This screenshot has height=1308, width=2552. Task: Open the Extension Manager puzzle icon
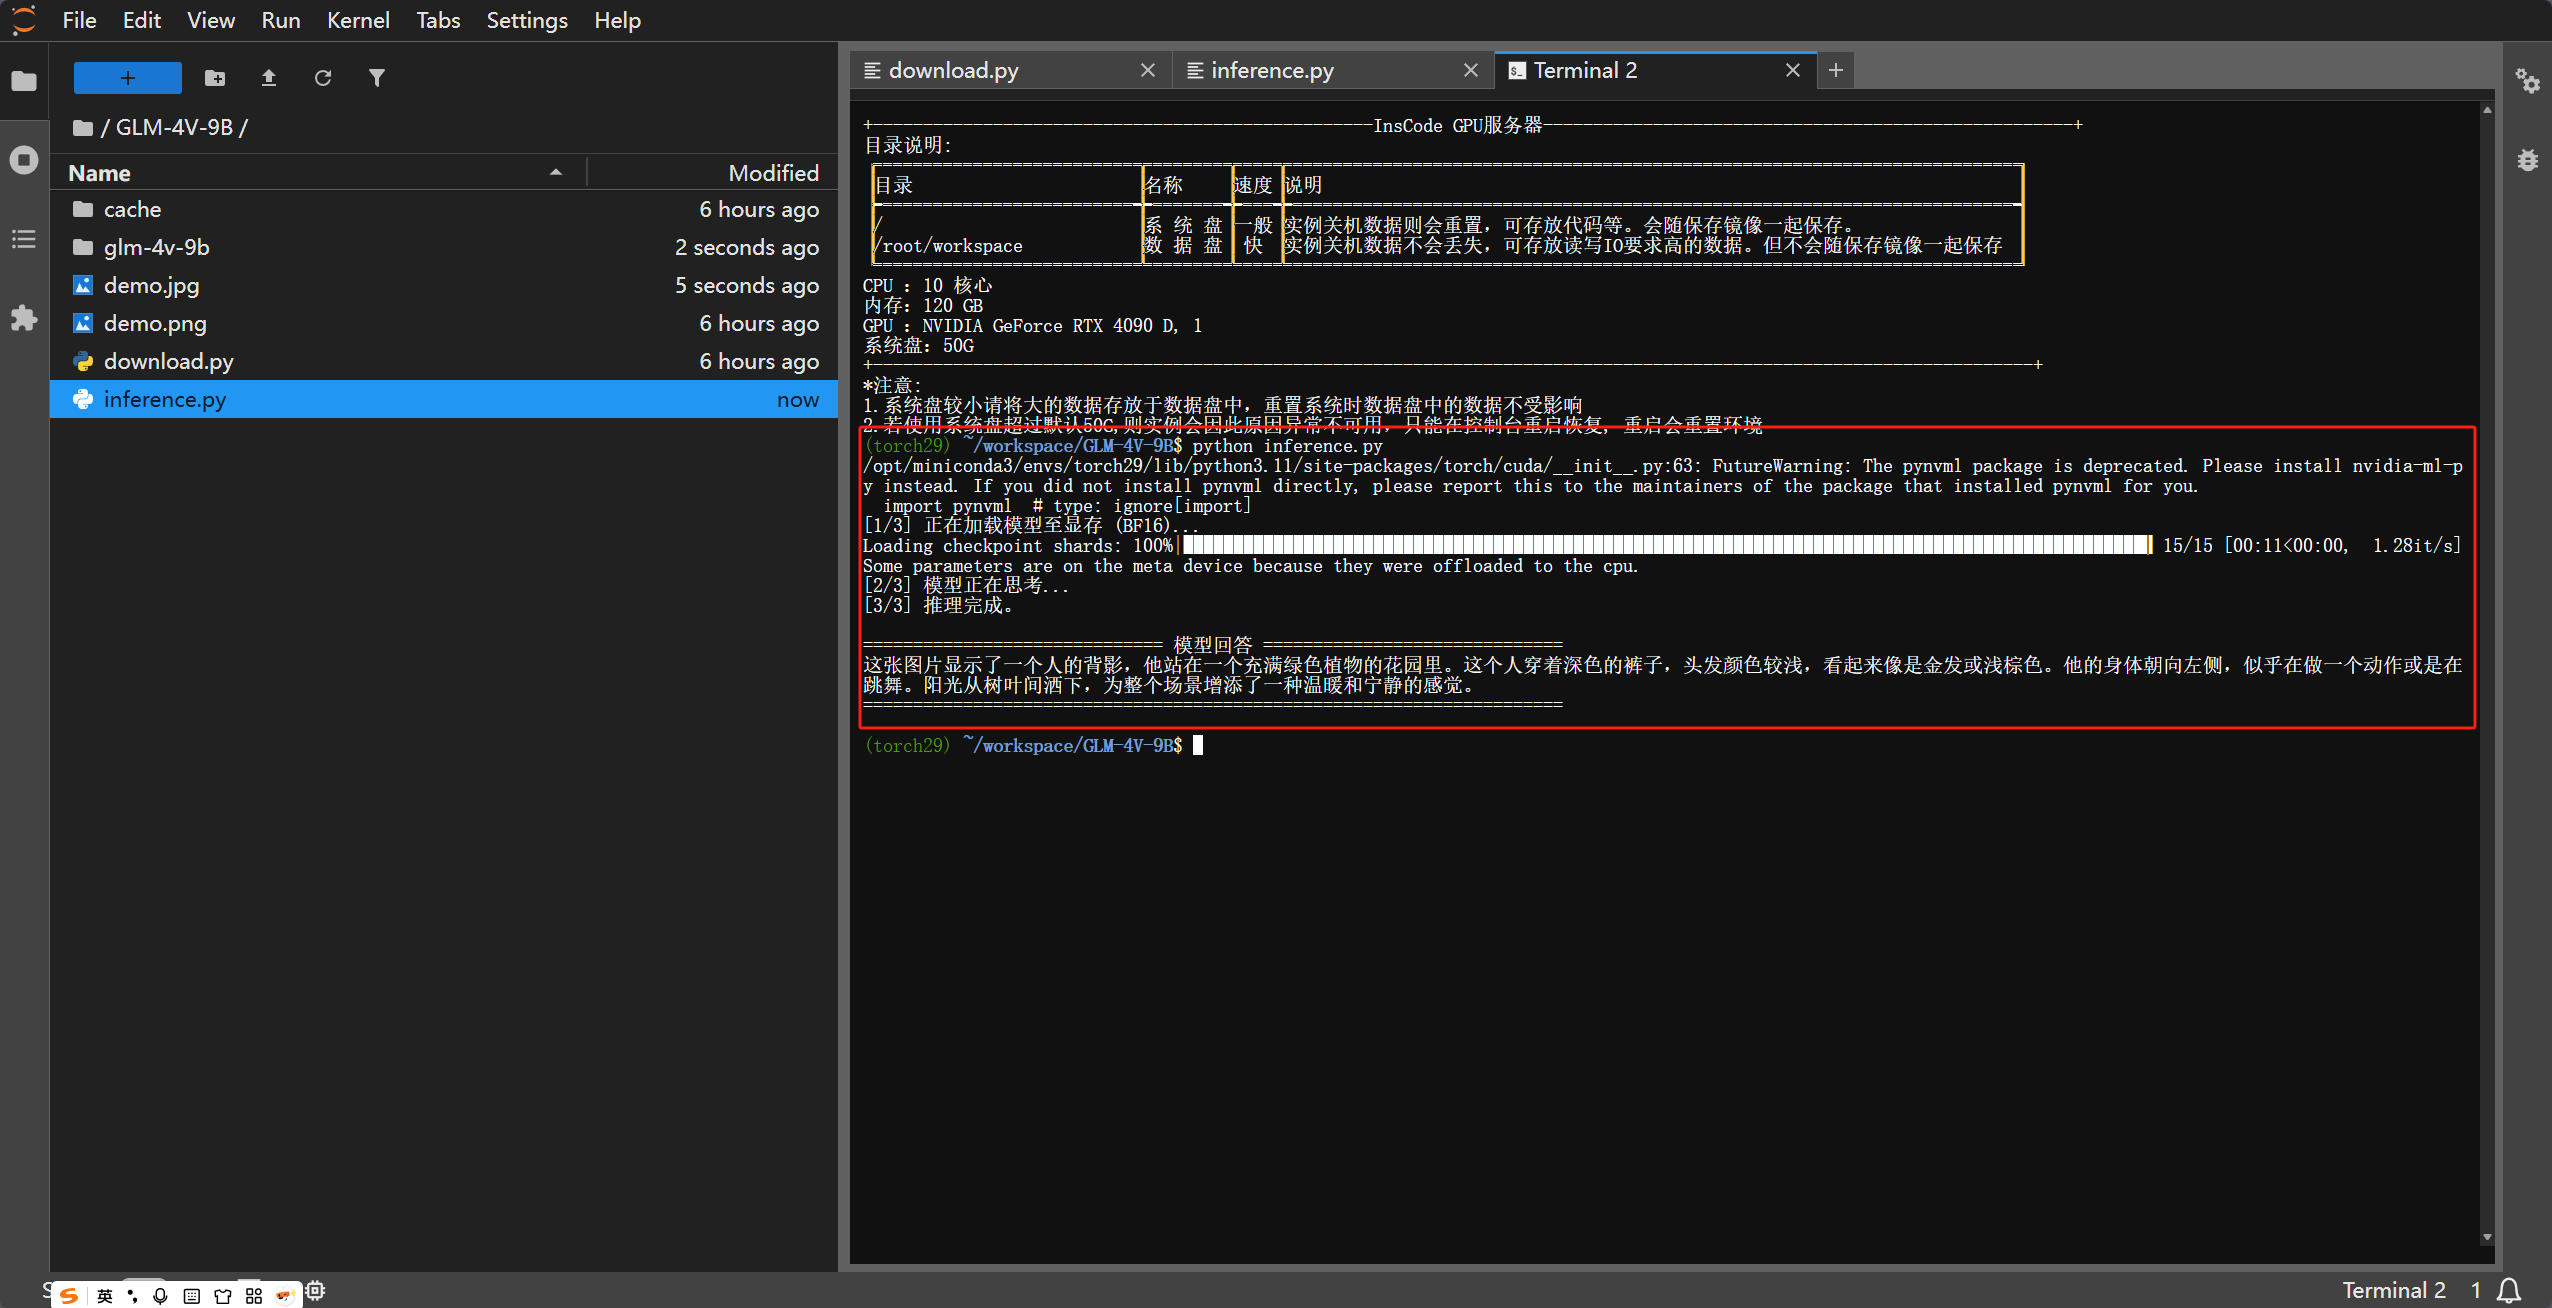[24, 318]
